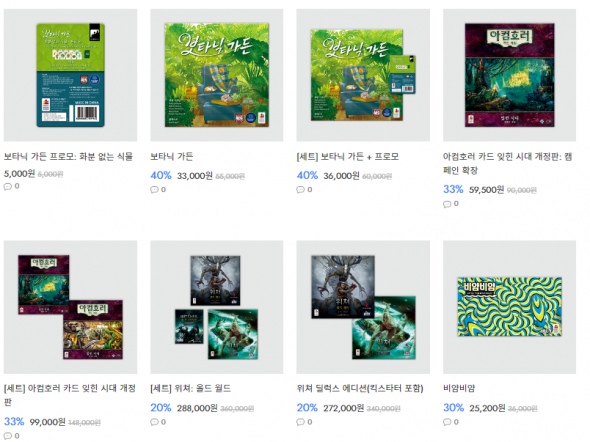The height and width of the screenshot is (442, 590).
Task: Click the 비암비암 product title link
Action: (x=459, y=388)
